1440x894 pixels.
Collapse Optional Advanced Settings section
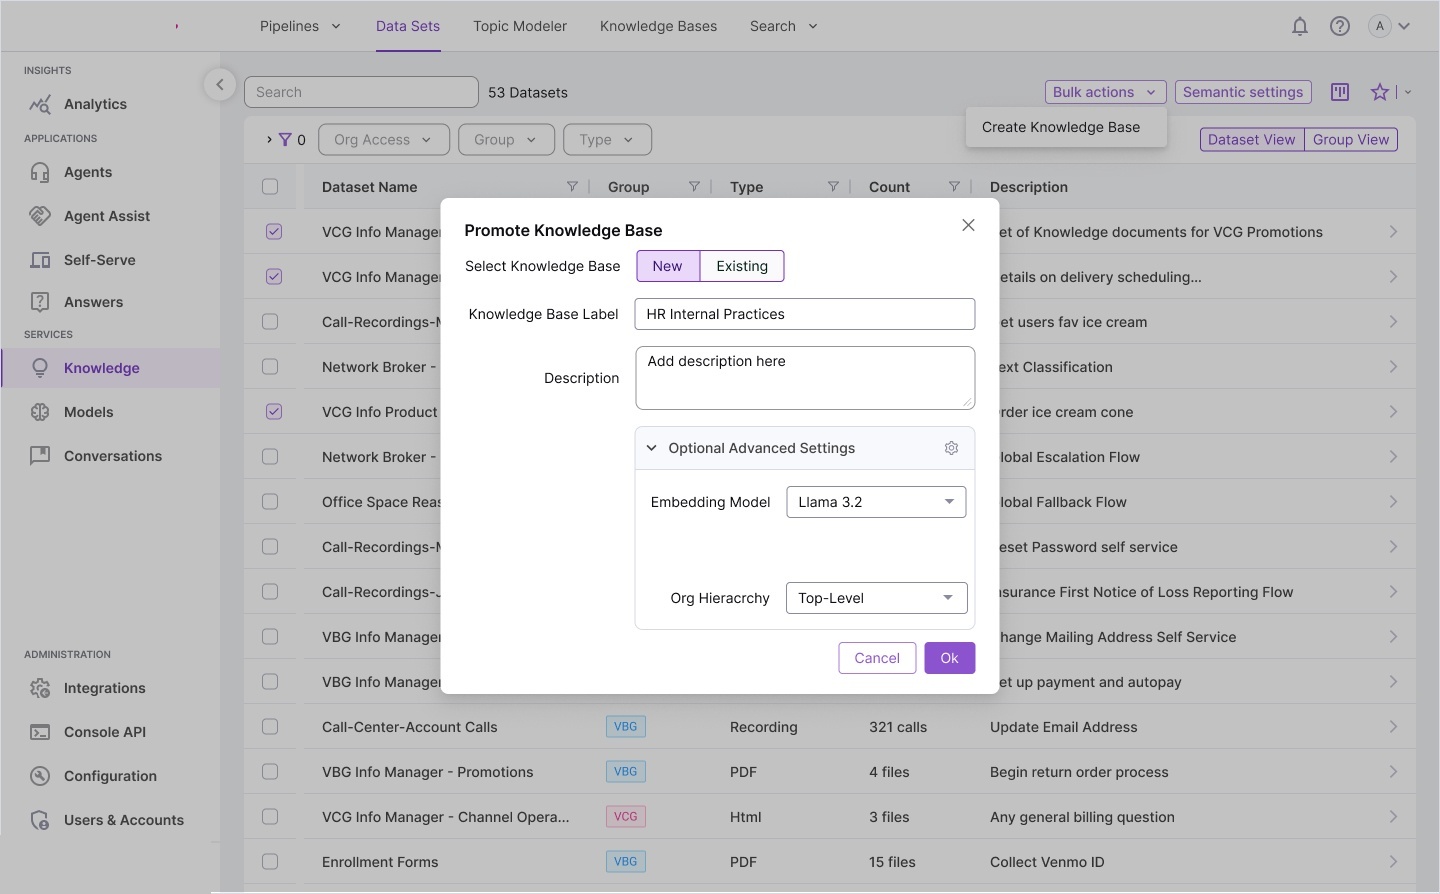(652, 448)
